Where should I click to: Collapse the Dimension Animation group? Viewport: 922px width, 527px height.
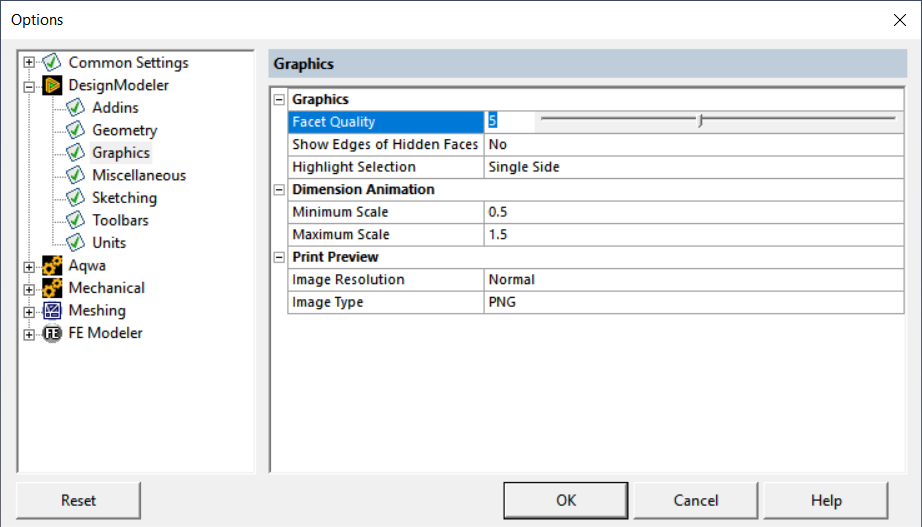(x=279, y=189)
